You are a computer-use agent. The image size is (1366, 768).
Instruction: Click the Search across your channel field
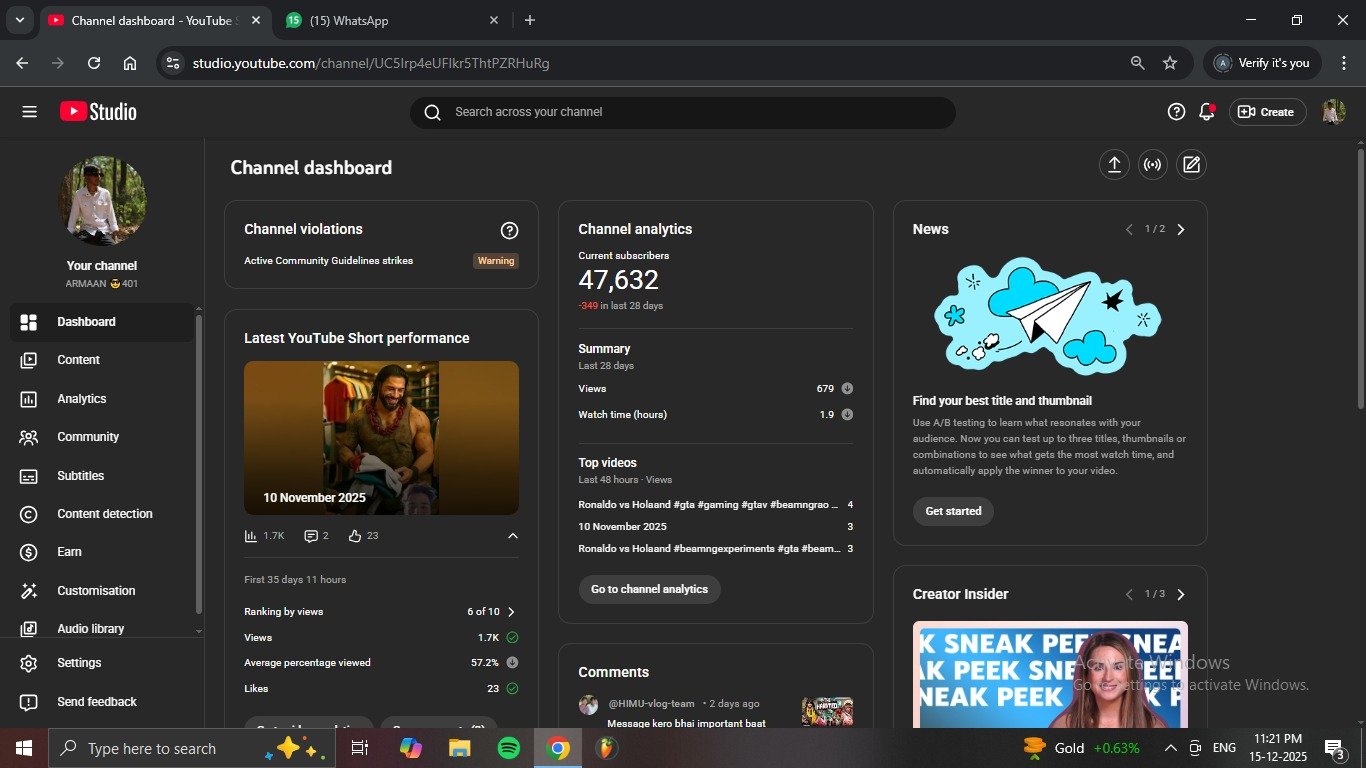tap(682, 112)
